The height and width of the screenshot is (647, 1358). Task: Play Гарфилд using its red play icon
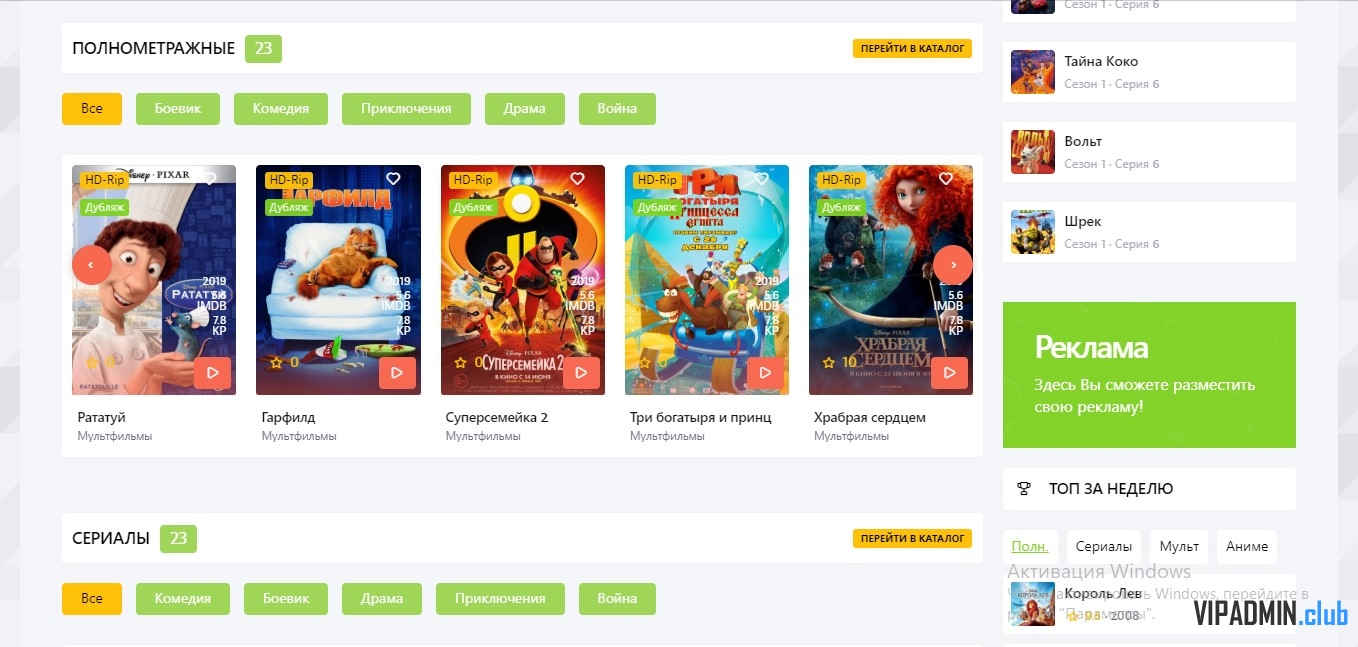pyautogui.click(x=397, y=373)
